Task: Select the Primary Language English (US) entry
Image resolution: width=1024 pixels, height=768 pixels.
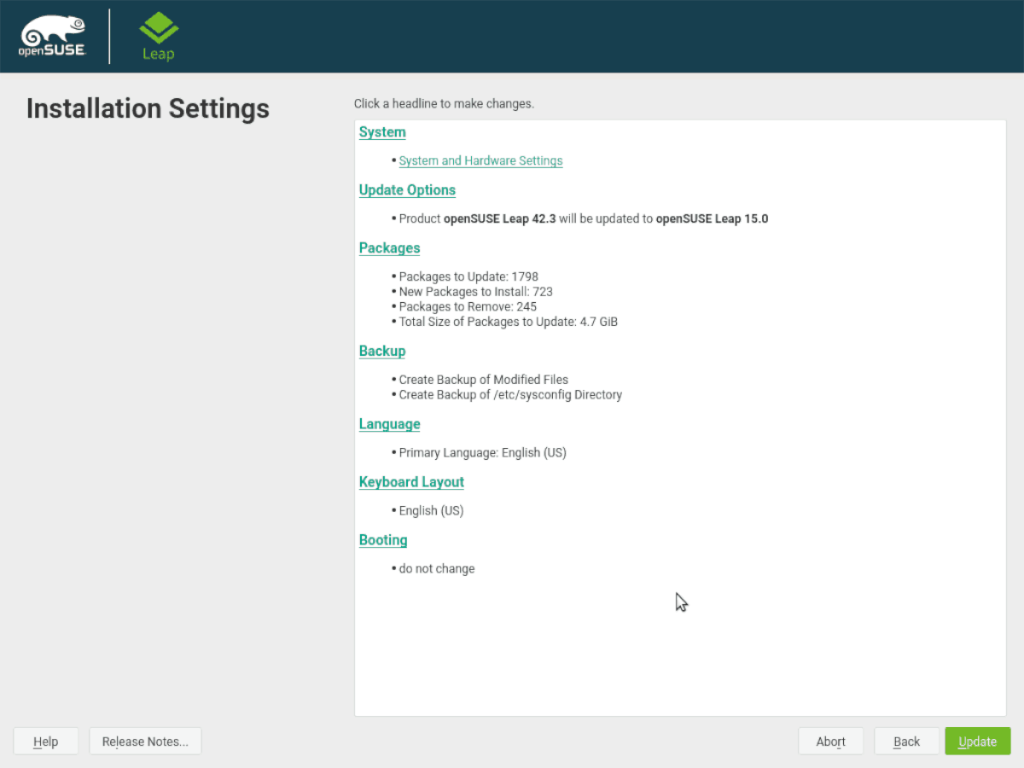Action: [482, 452]
